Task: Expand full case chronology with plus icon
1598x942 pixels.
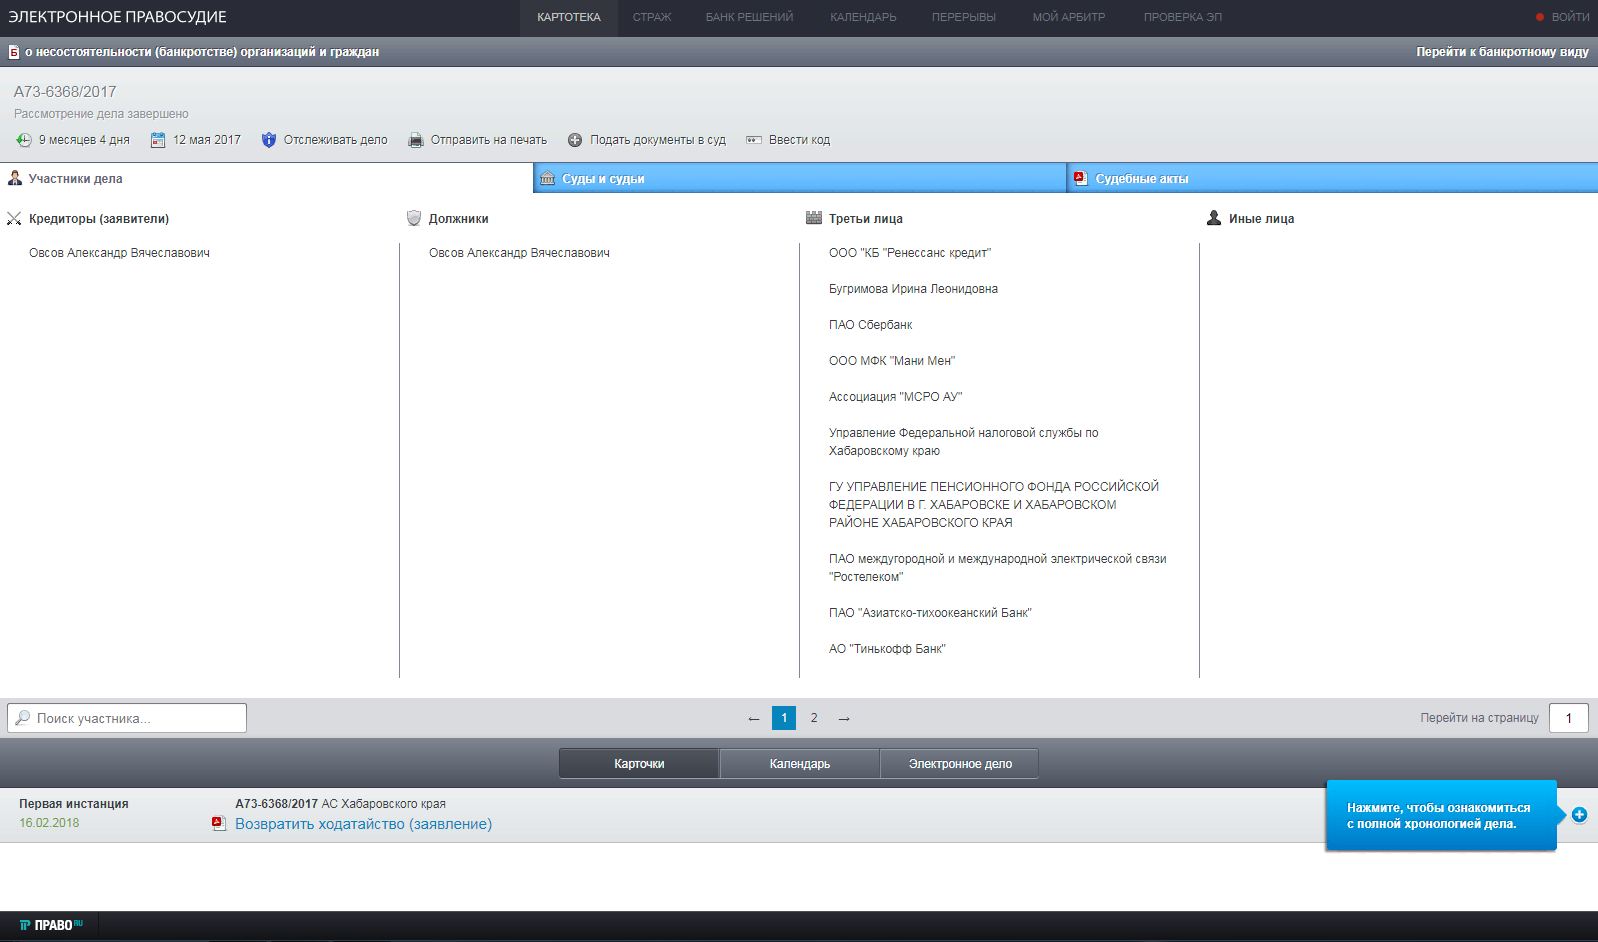Action: tap(1579, 815)
